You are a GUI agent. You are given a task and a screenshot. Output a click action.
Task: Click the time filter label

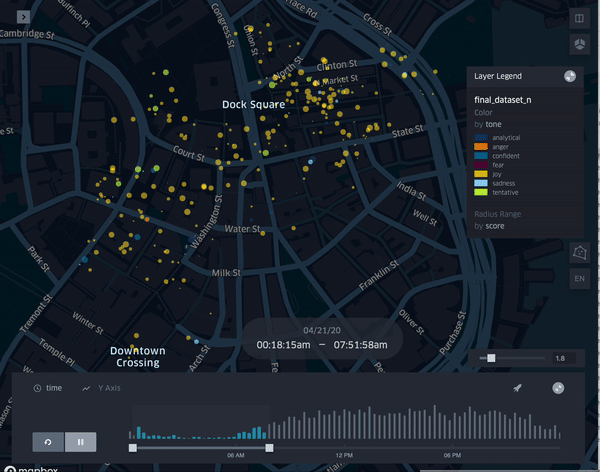(54, 388)
